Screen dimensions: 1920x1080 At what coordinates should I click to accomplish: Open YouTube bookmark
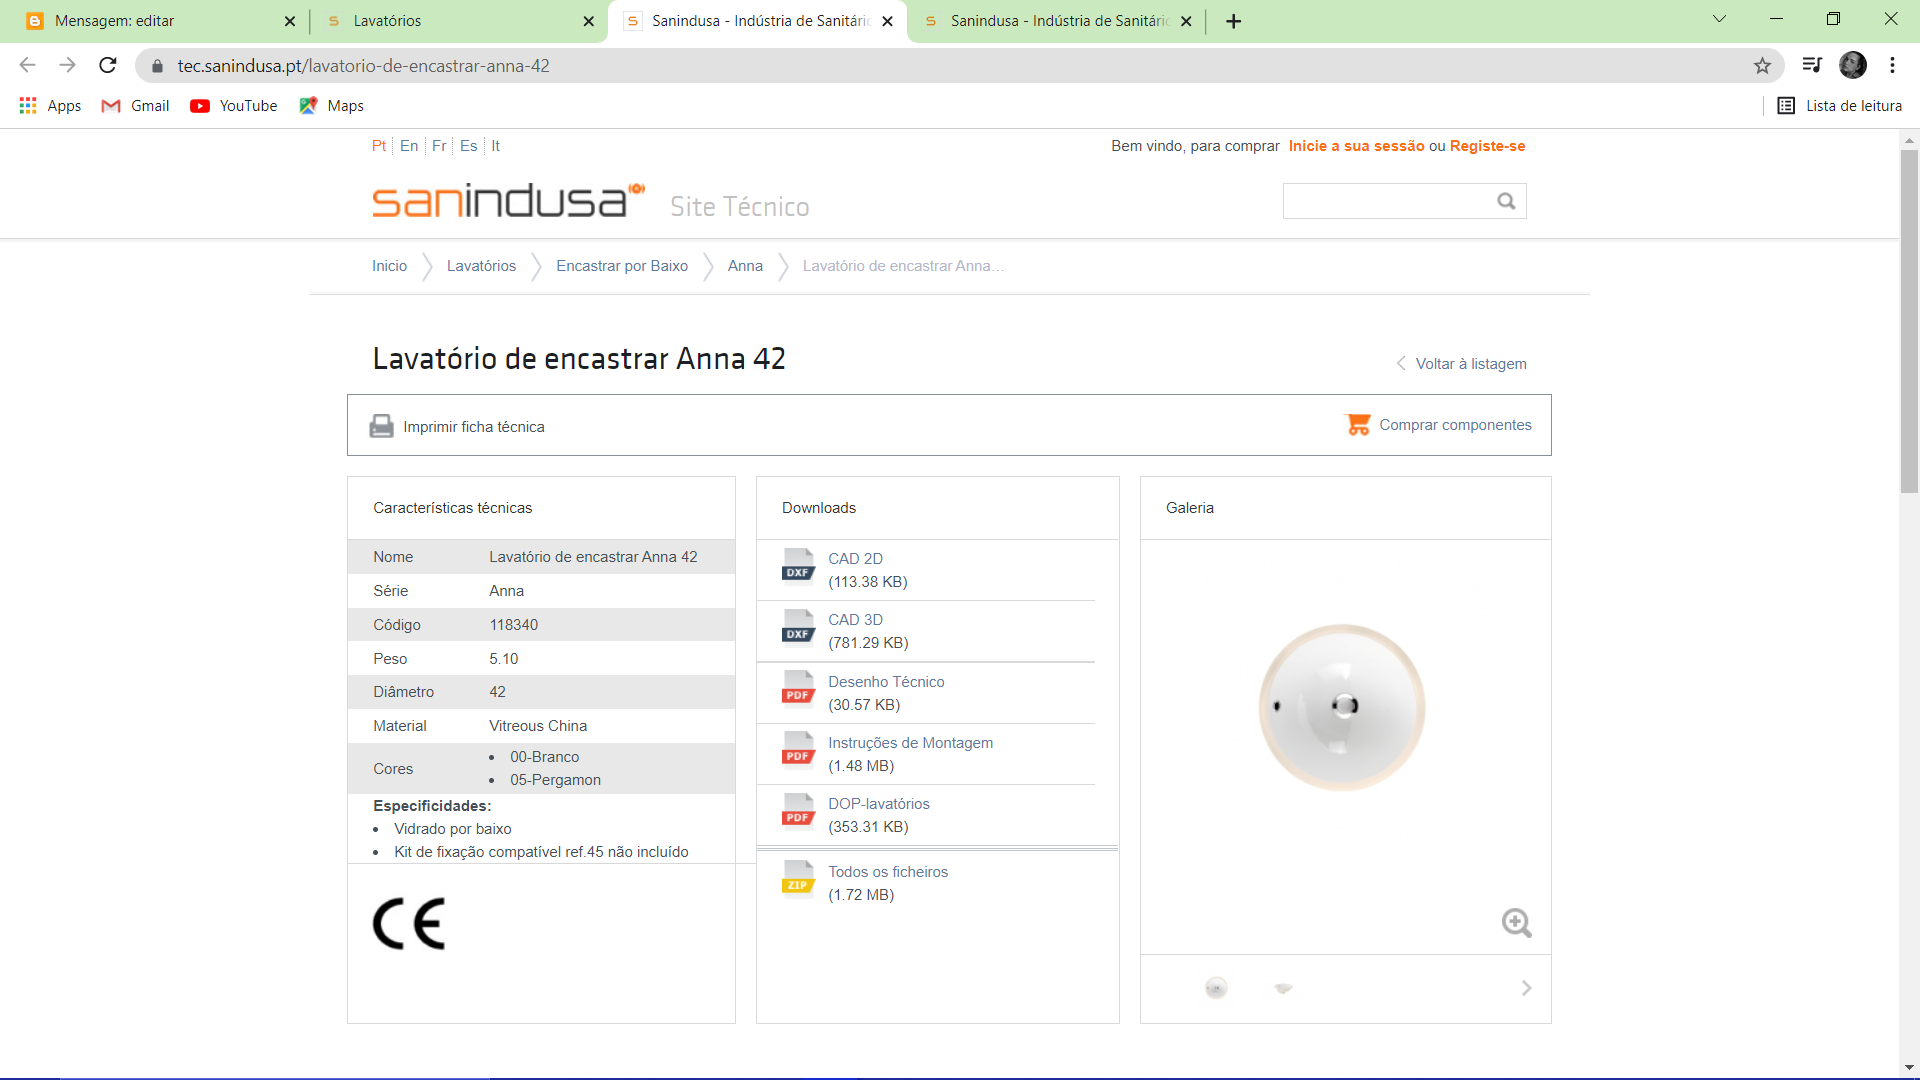click(234, 106)
